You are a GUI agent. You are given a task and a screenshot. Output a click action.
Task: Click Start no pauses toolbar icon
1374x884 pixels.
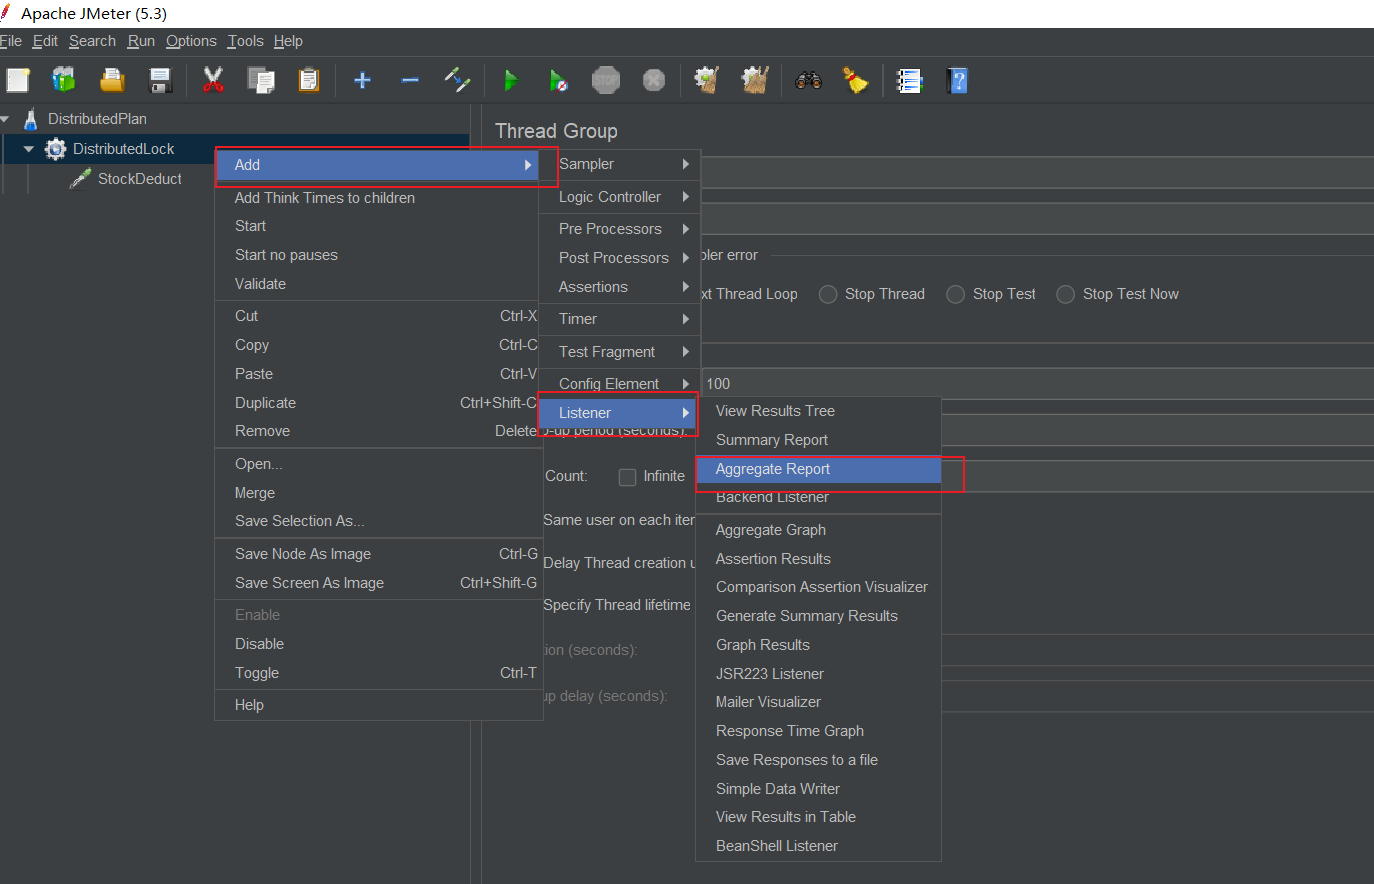558,80
